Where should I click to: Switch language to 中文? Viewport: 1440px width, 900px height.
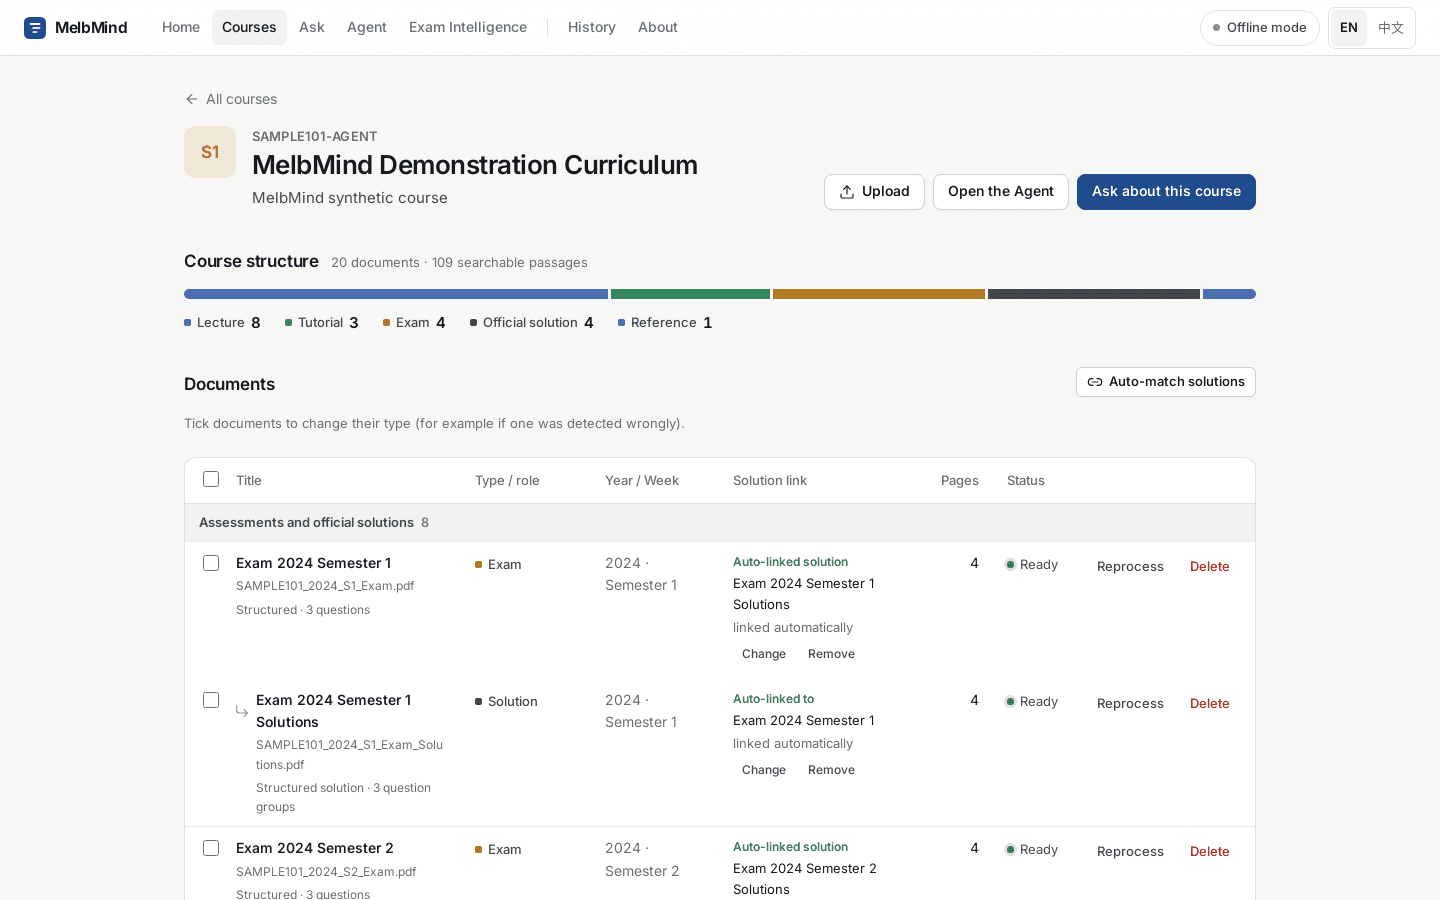click(1391, 28)
